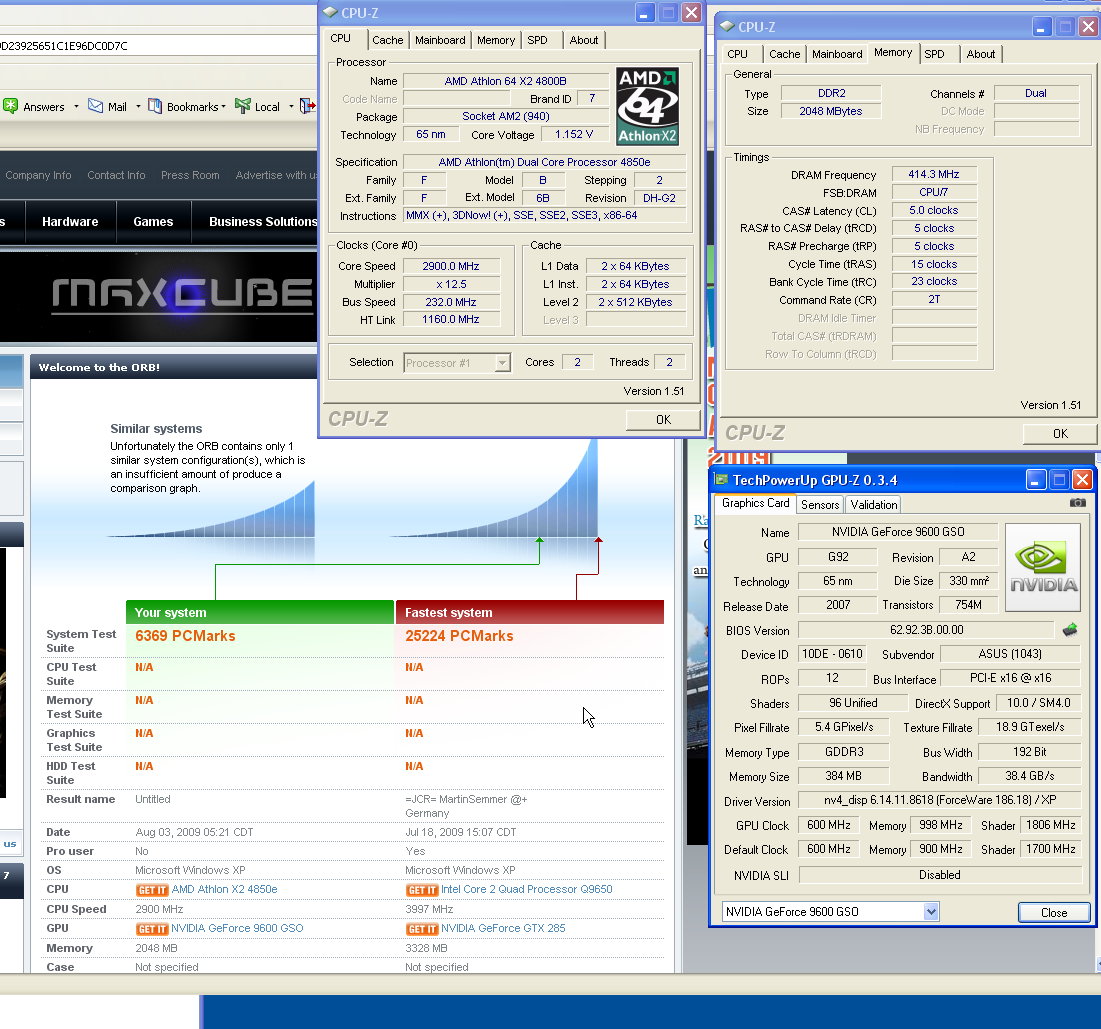The width and height of the screenshot is (1101, 1029).
Task: Click the Answers toolbar icon
Action: pos(11,106)
